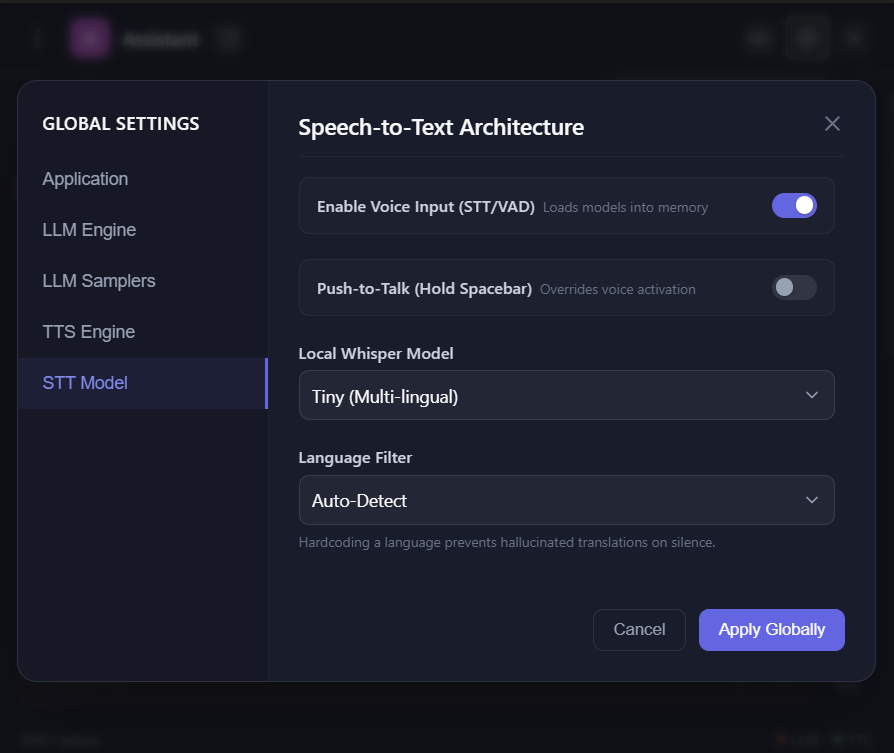Click the Enable Voice Input (STT/VAD) label
Image resolution: width=894 pixels, height=753 pixels.
[x=426, y=207]
